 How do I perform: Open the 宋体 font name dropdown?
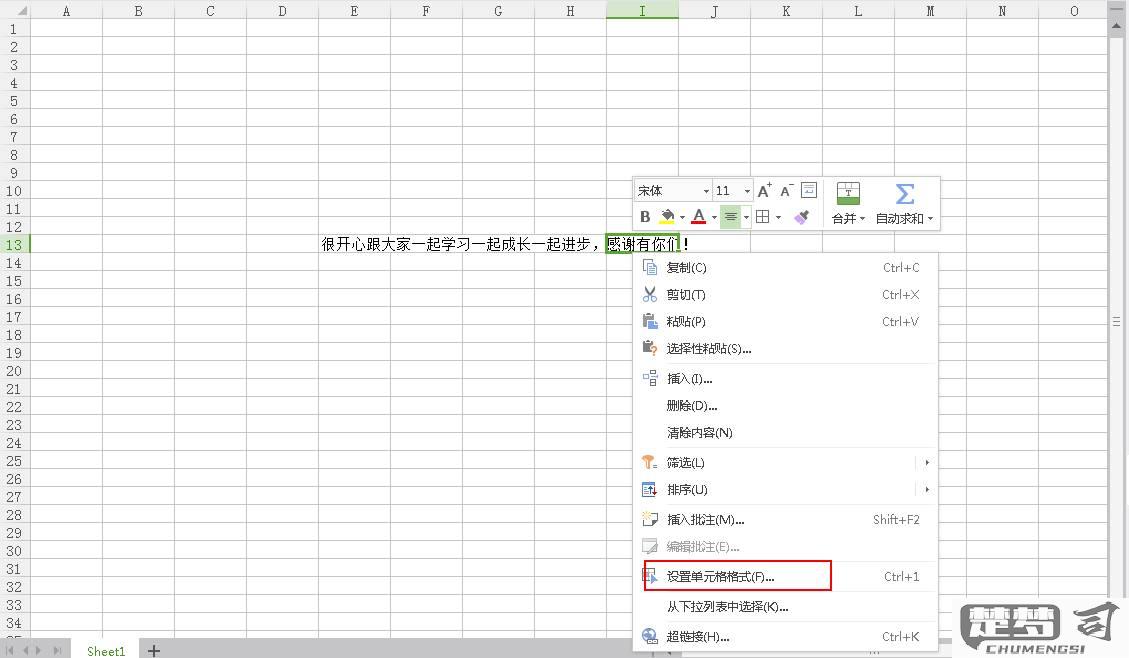pyautogui.click(x=706, y=191)
